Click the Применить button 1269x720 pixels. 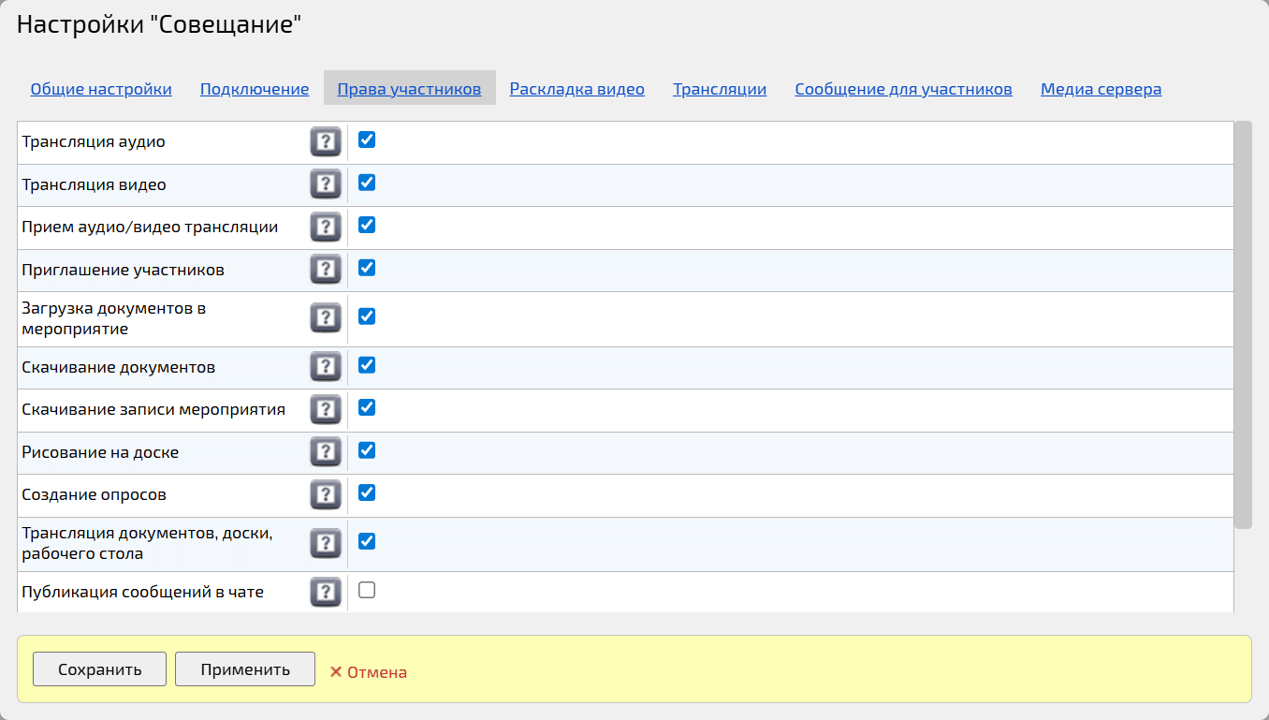point(245,670)
